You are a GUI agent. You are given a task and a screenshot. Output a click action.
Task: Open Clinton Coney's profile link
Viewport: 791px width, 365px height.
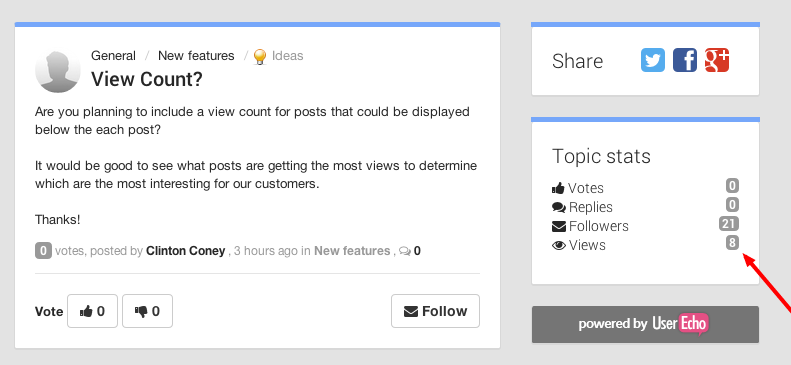[186, 251]
